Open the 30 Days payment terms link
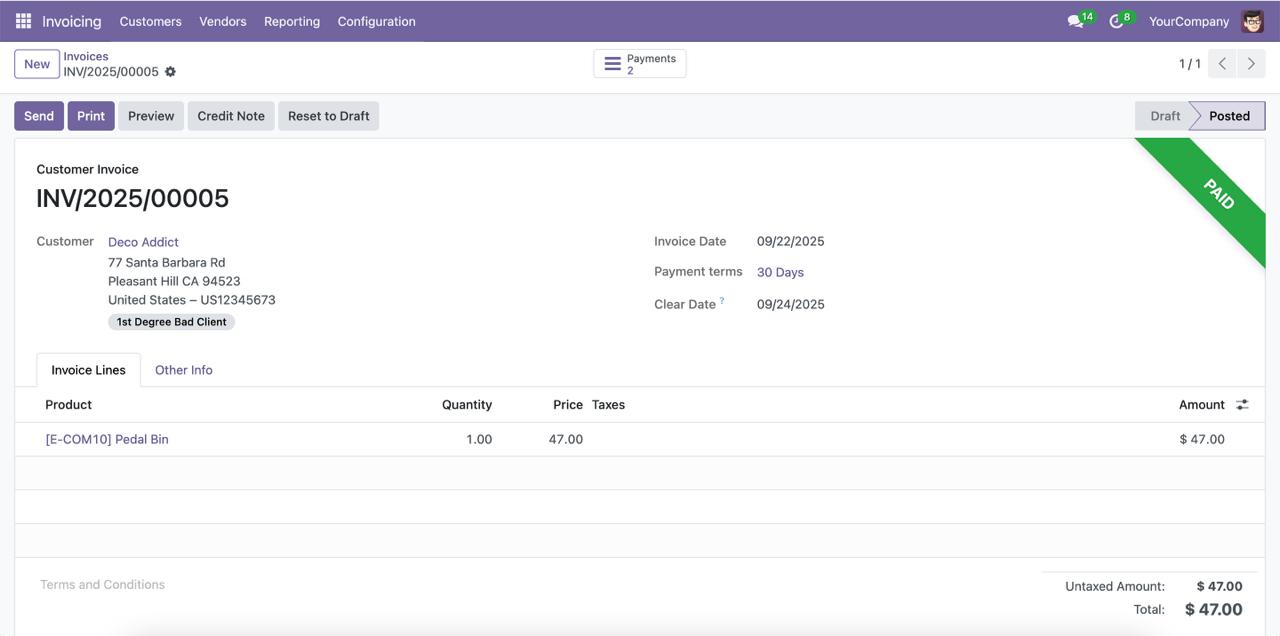Image resolution: width=1280 pixels, height=636 pixels. click(780, 272)
